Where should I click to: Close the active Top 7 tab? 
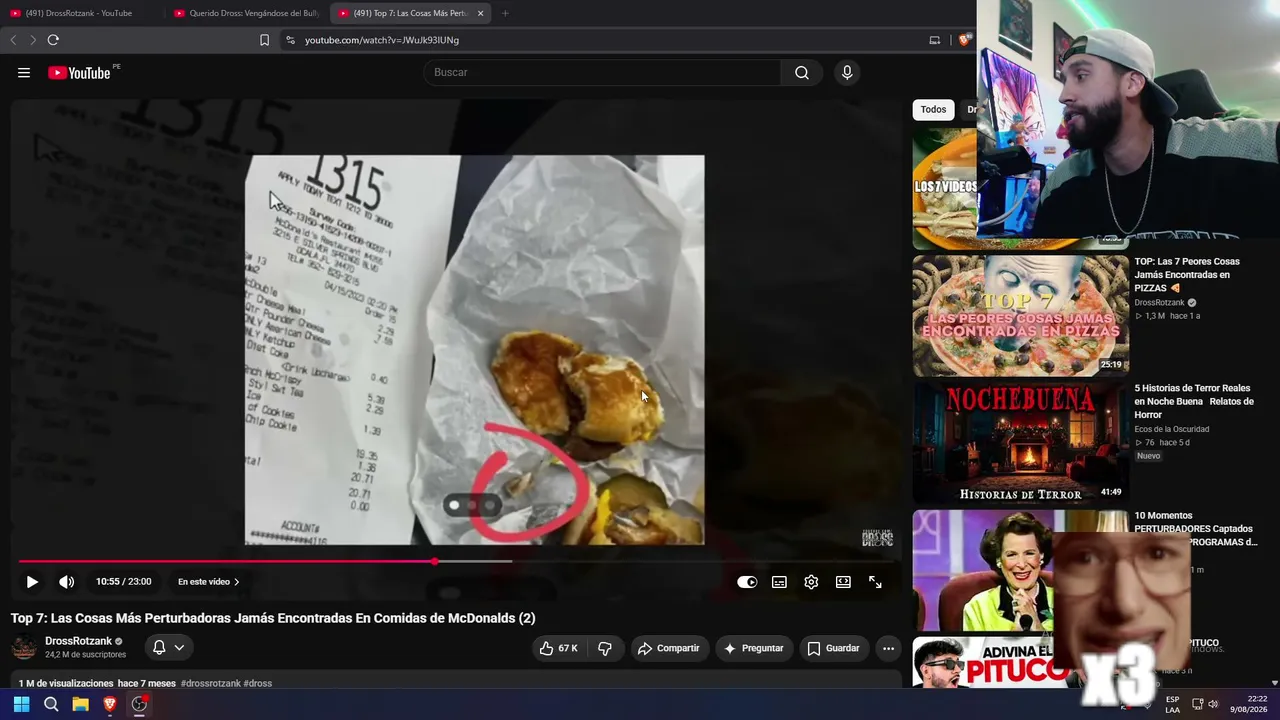point(480,13)
